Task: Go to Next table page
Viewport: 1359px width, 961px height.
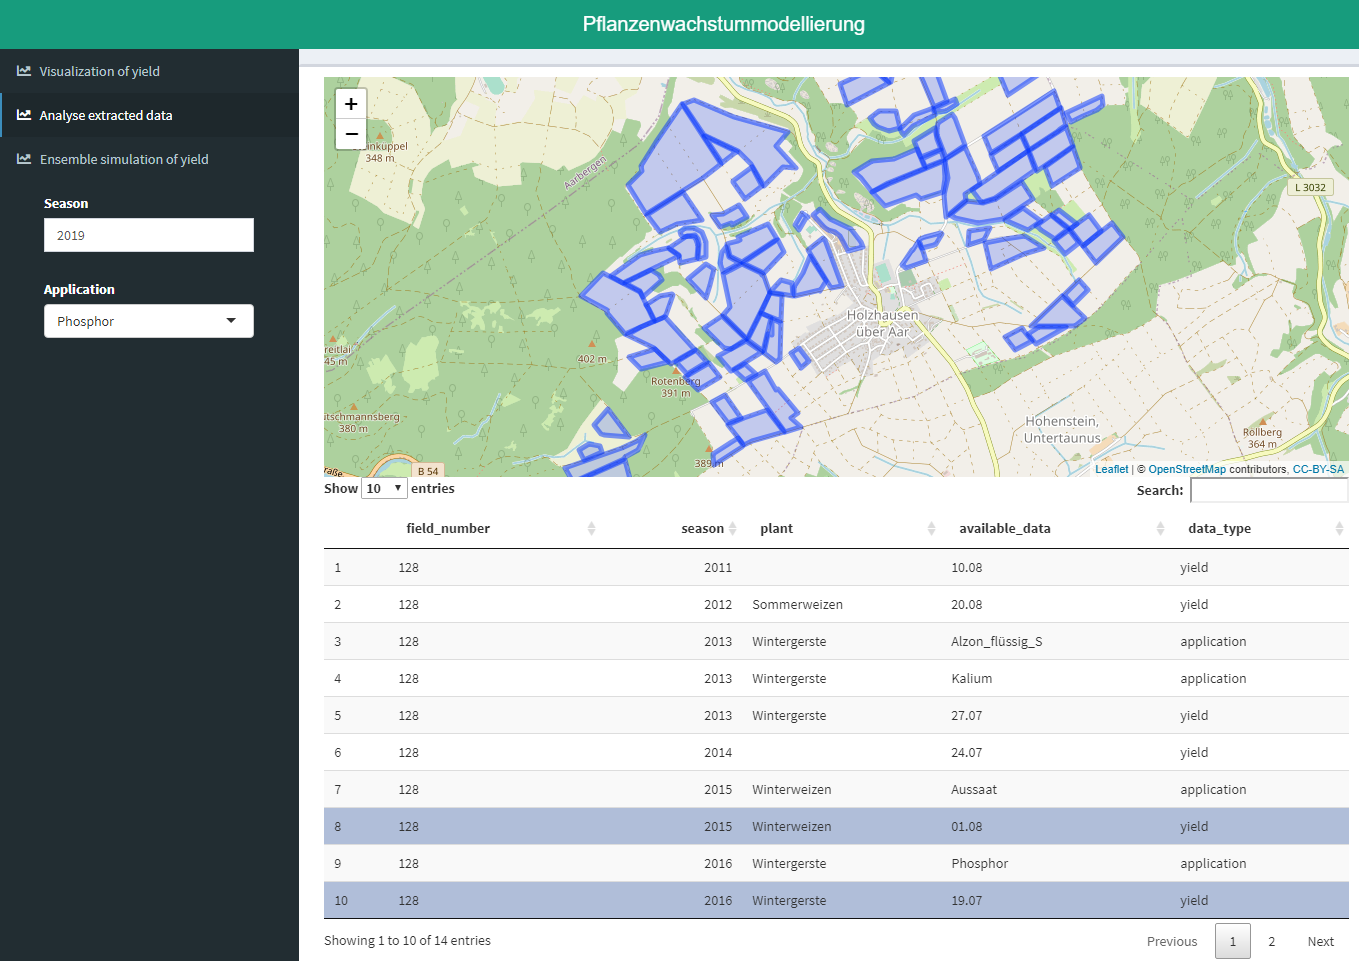Action: pos(1320,941)
